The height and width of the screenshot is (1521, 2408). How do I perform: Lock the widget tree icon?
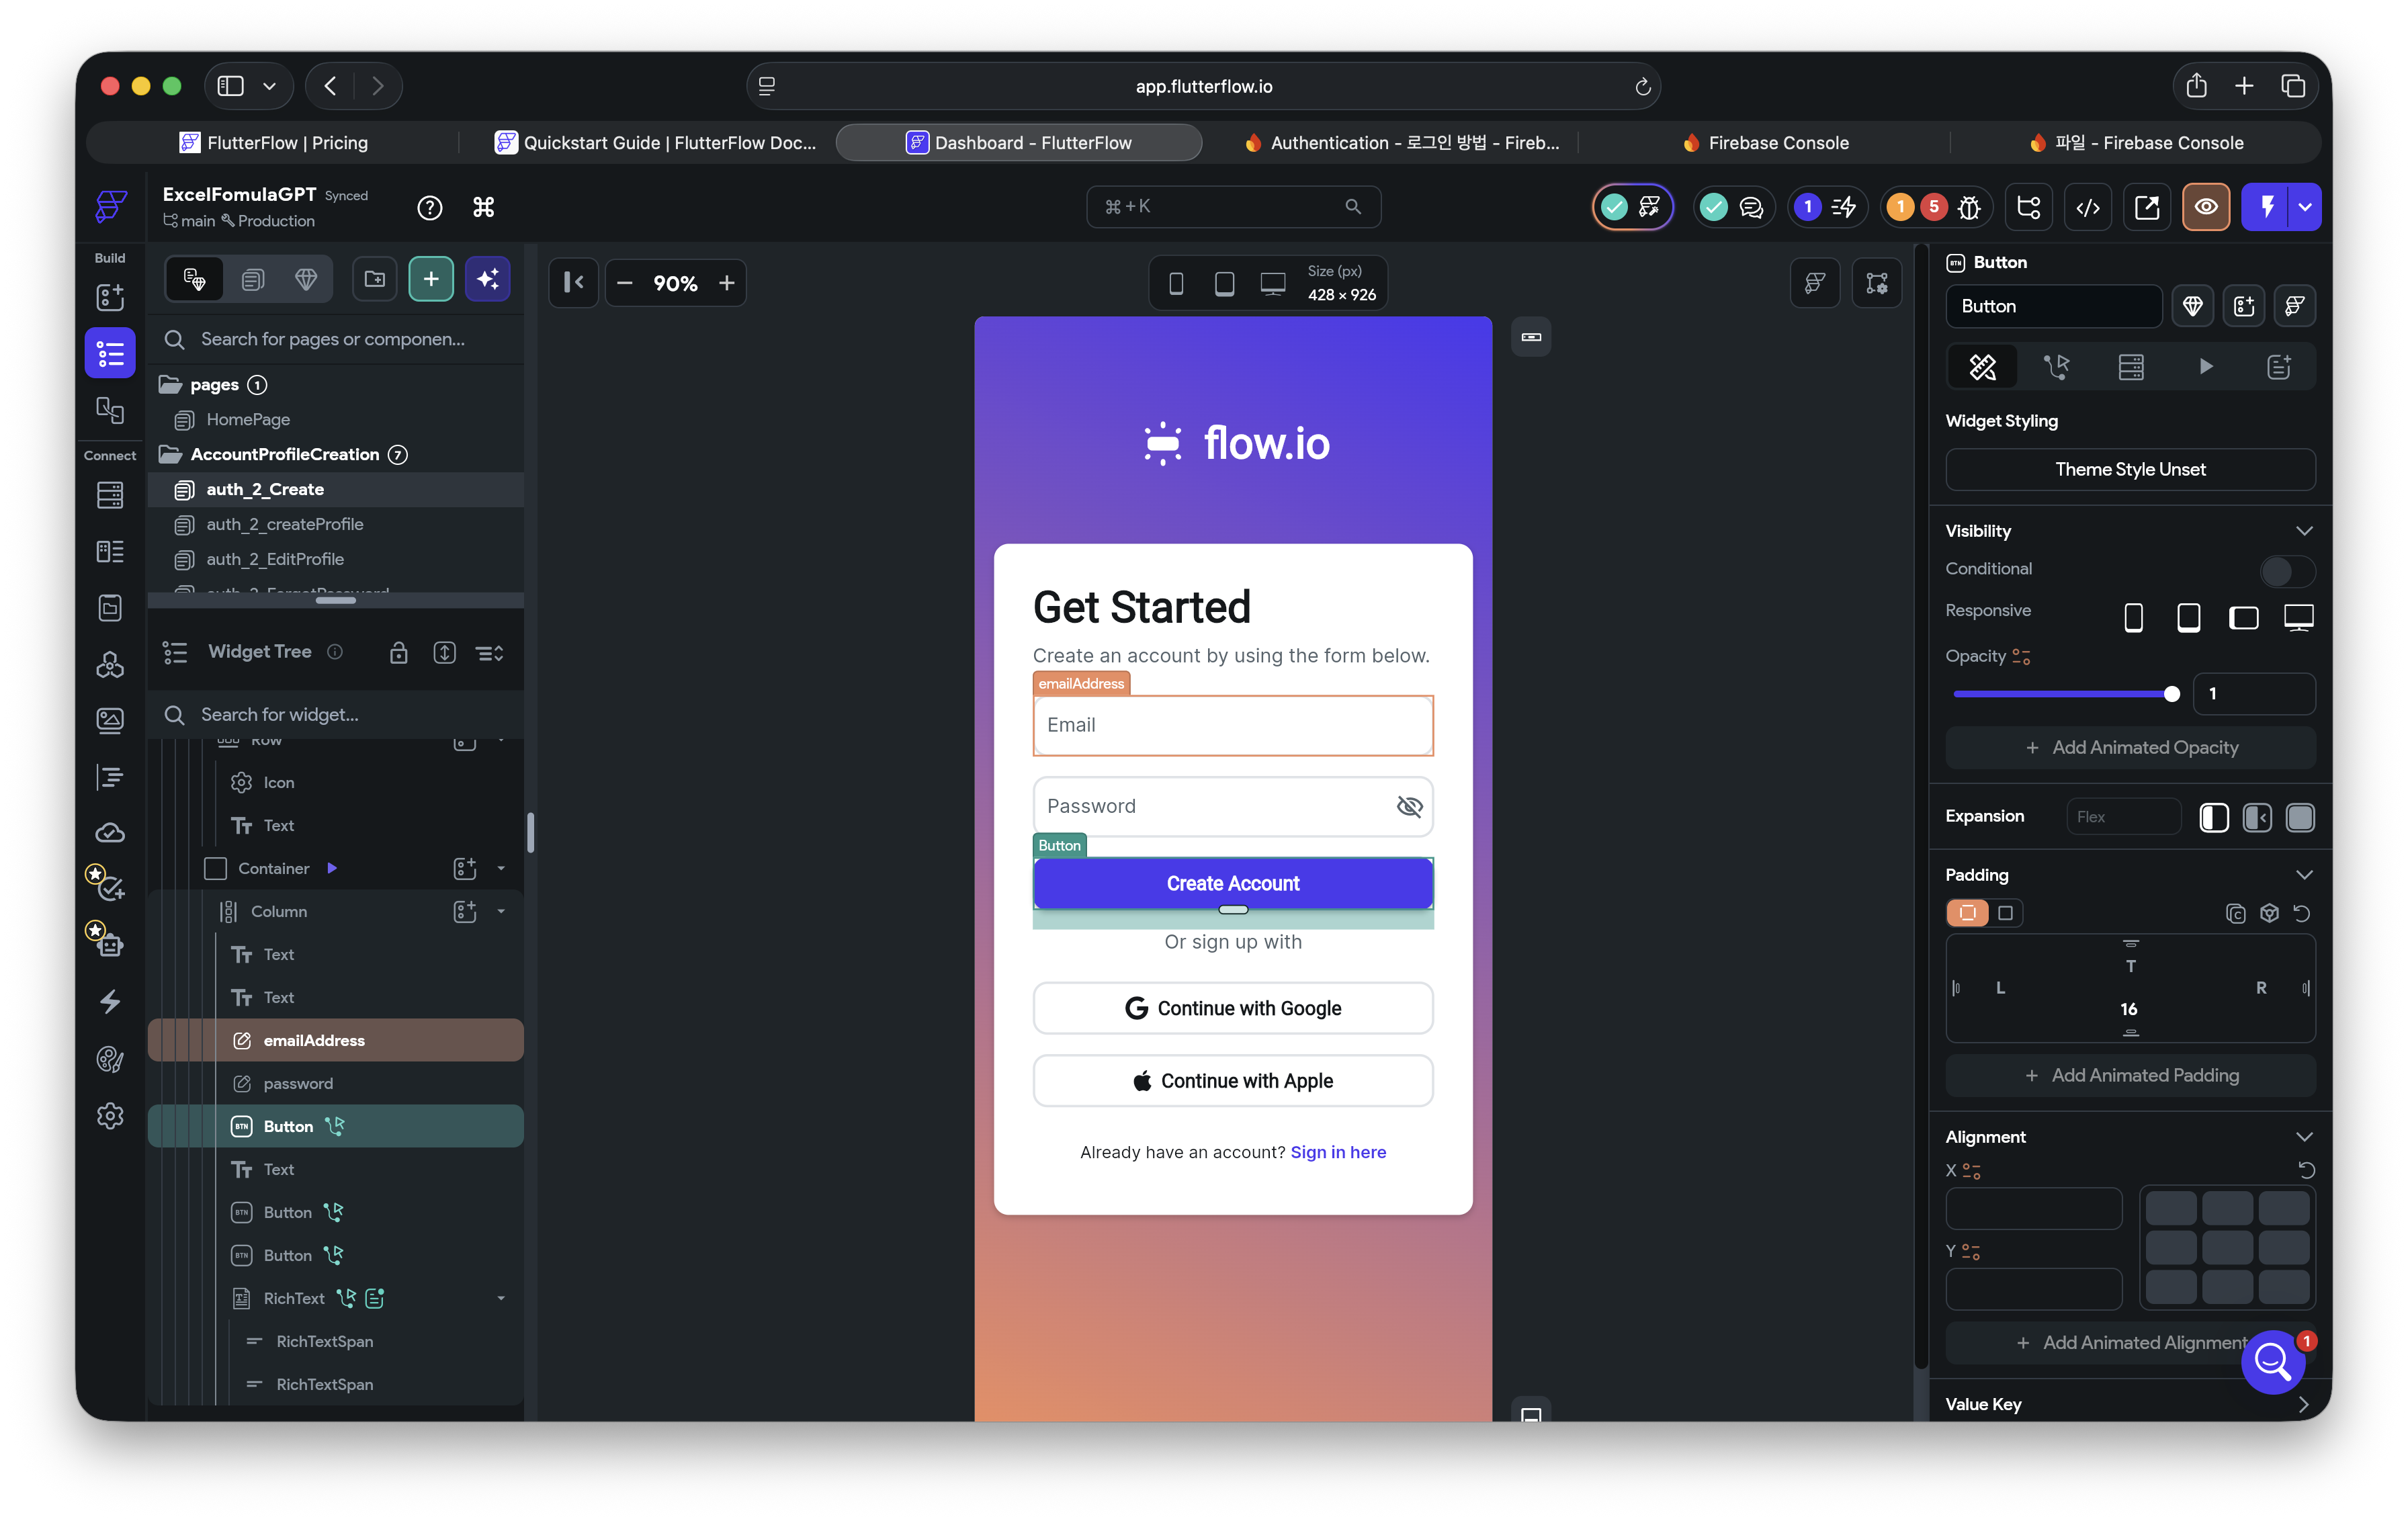pyautogui.click(x=398, y=653)
